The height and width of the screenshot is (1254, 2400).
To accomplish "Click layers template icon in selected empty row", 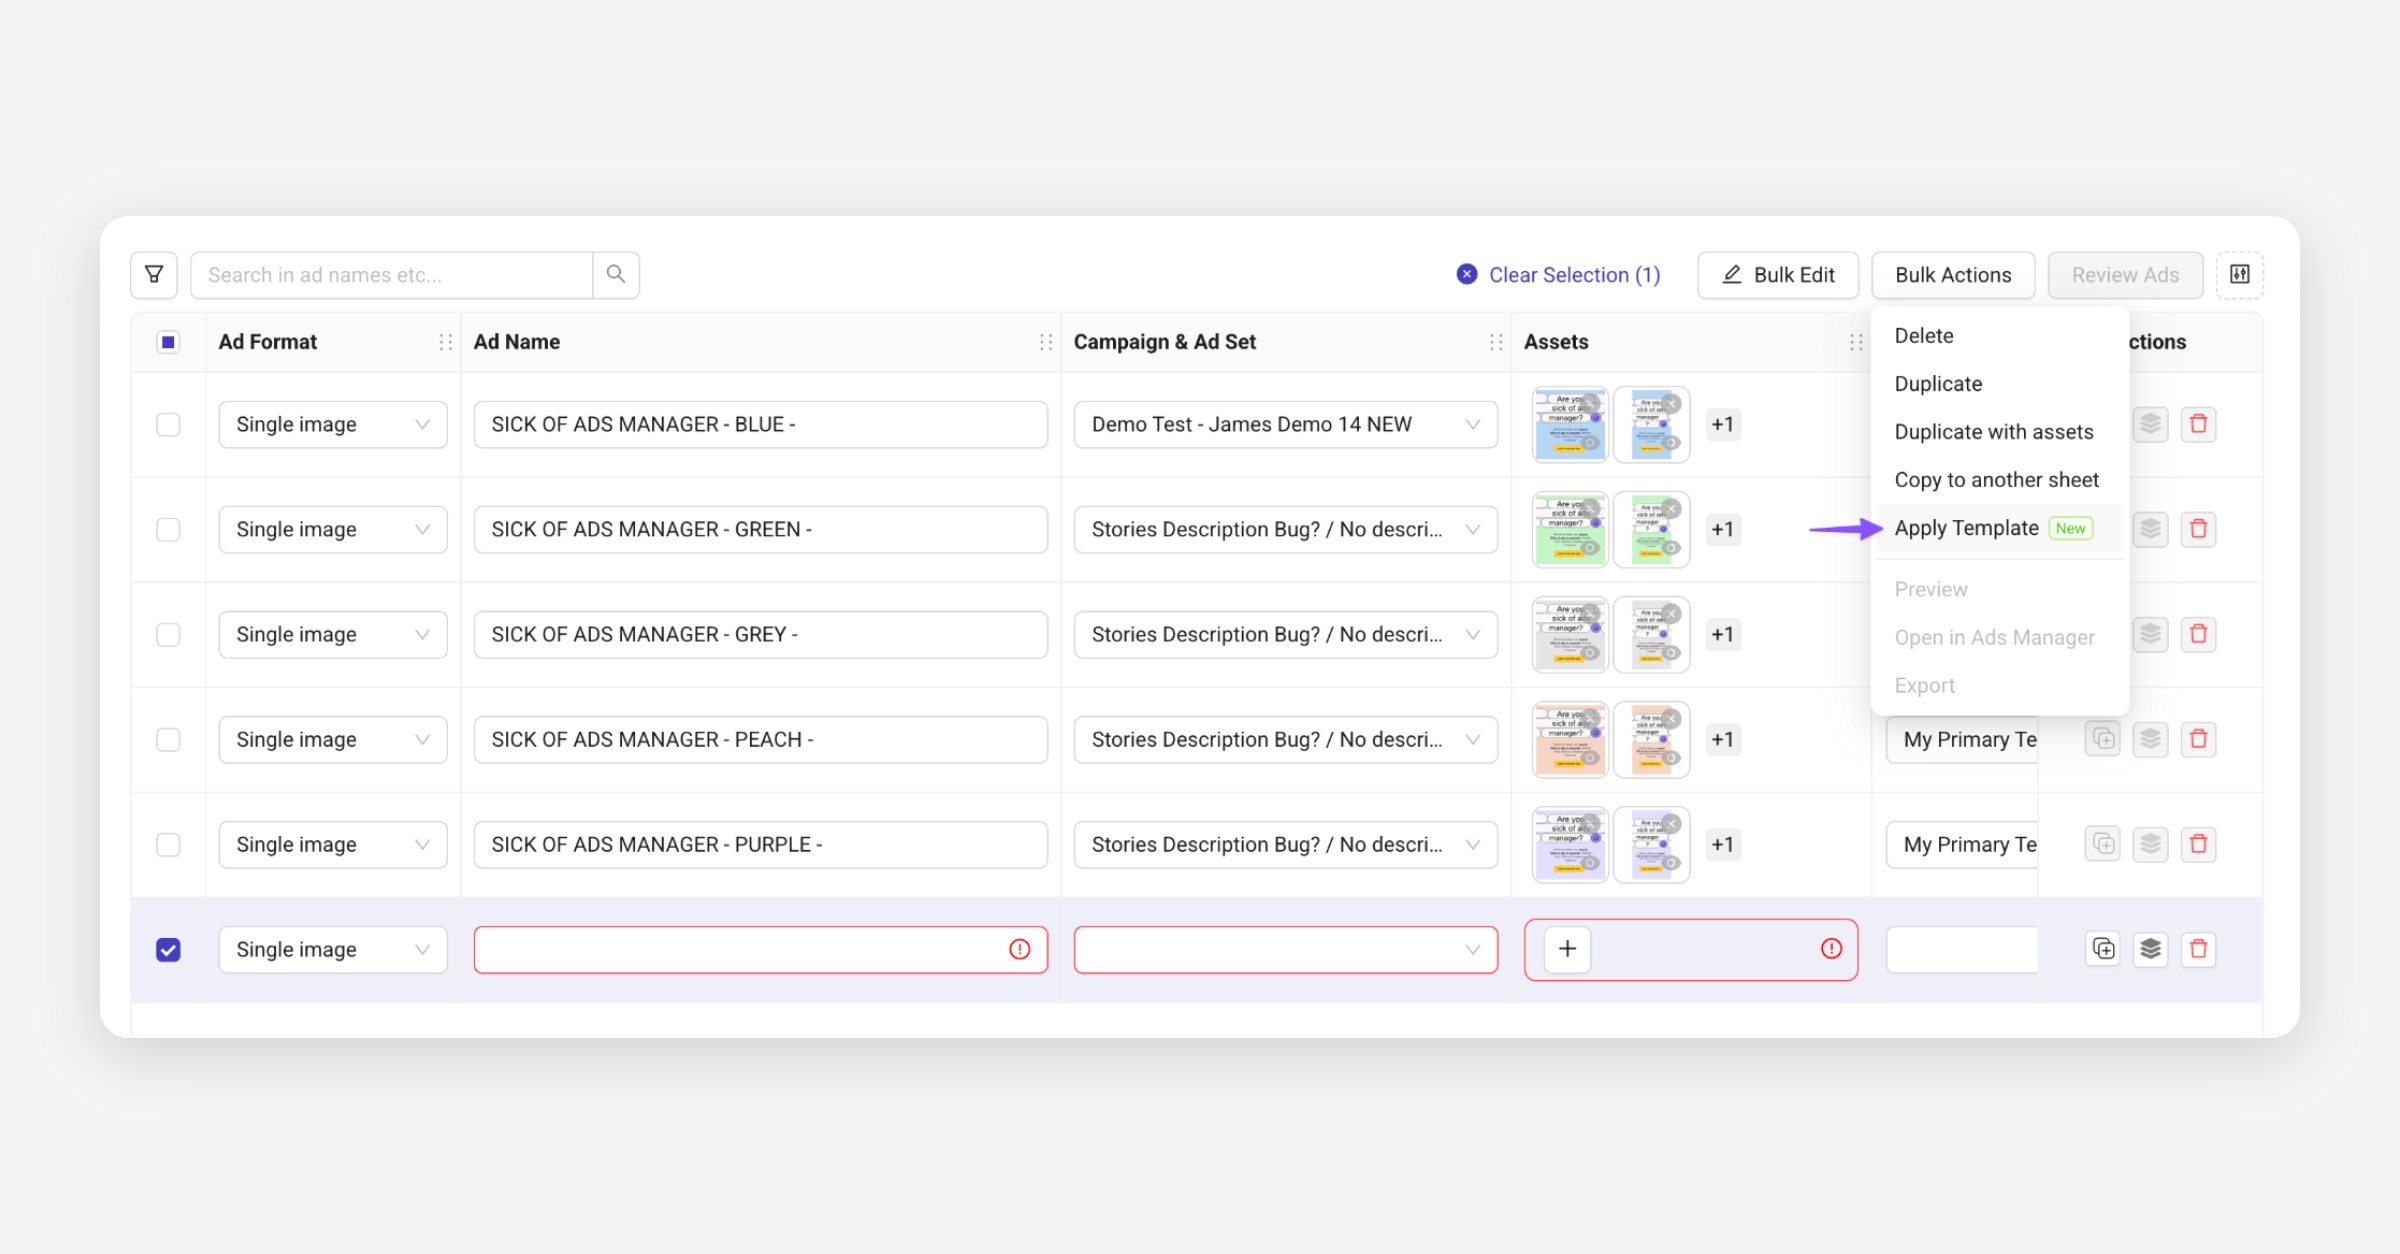I will click(2150, 949).
